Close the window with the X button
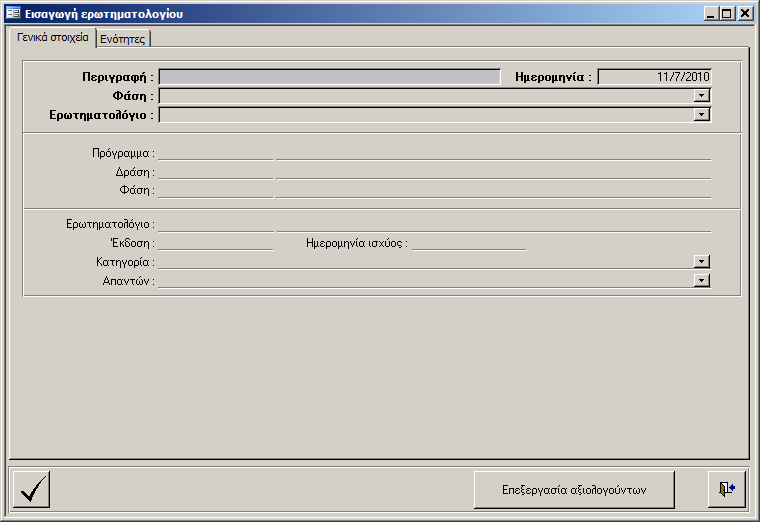Screen dimensions: 760x522 point(745,14)
